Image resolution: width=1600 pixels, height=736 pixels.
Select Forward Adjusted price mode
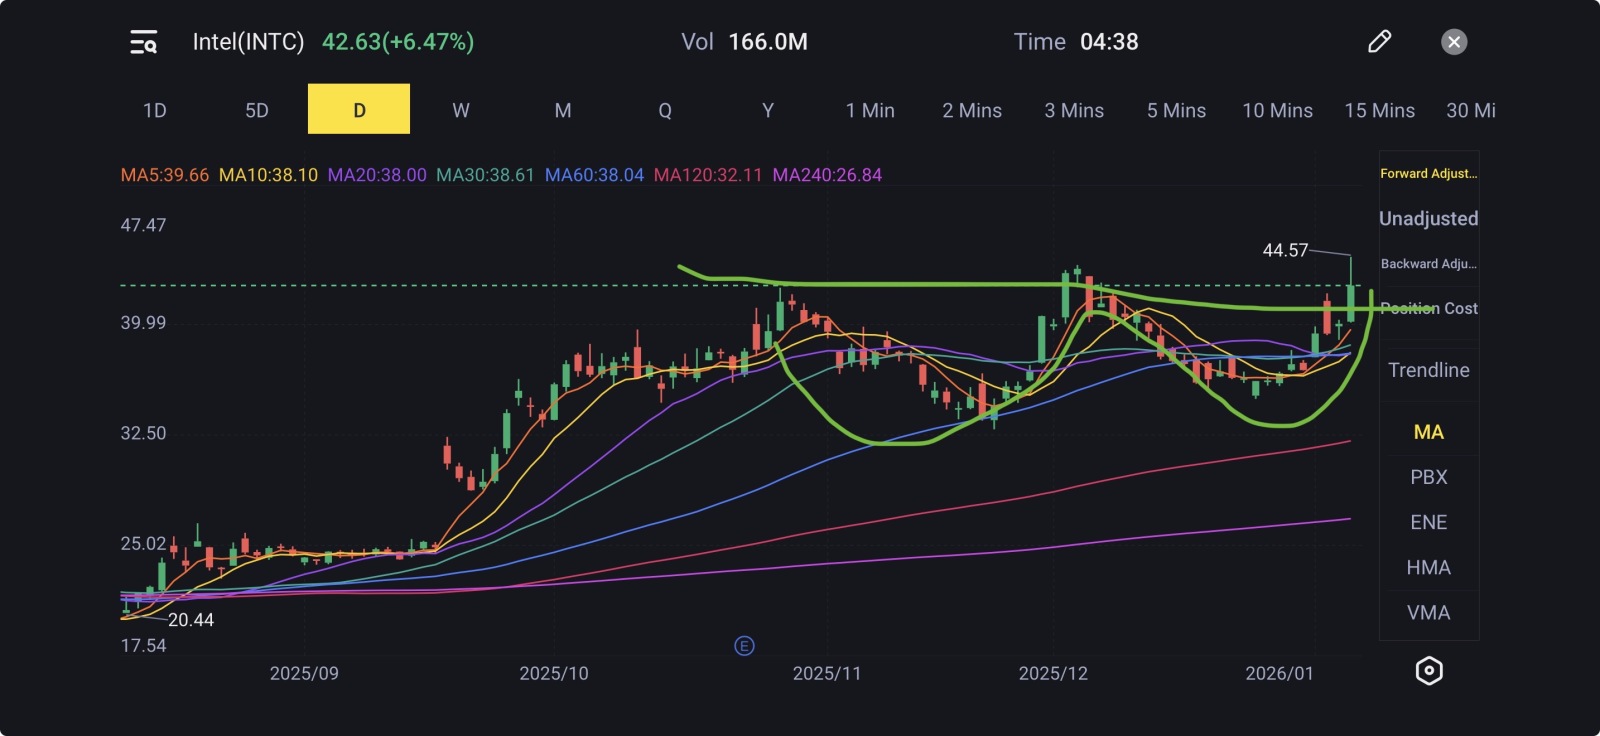pyautogui.click(x=1428, y=173)
